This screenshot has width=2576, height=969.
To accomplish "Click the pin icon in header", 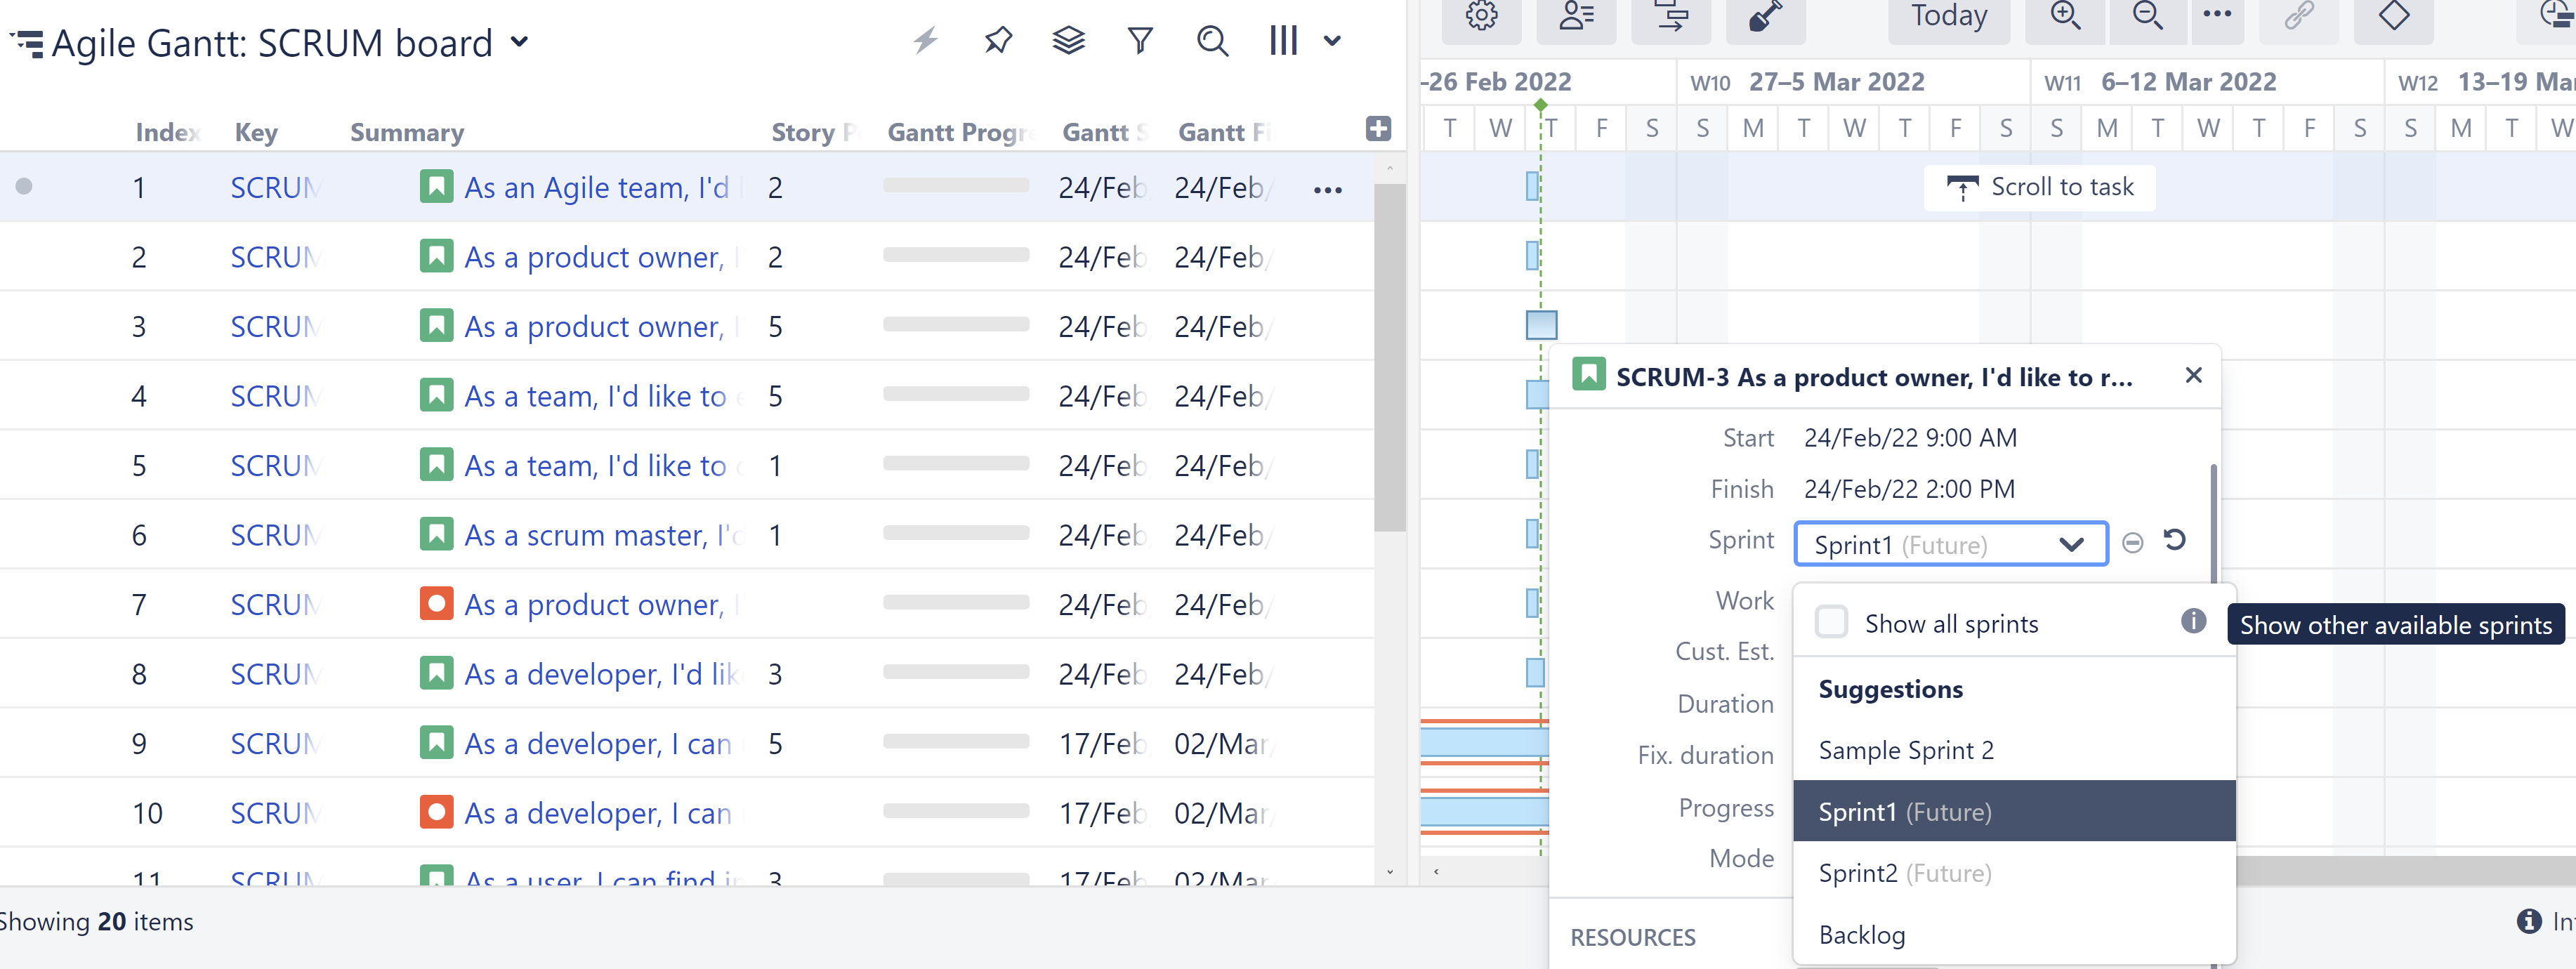I will click(997, 41).
